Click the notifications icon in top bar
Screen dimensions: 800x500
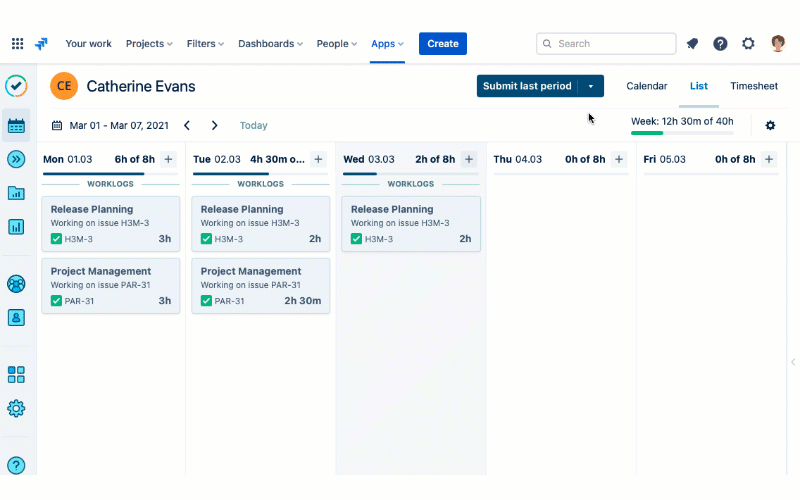(x=692, y=44)
